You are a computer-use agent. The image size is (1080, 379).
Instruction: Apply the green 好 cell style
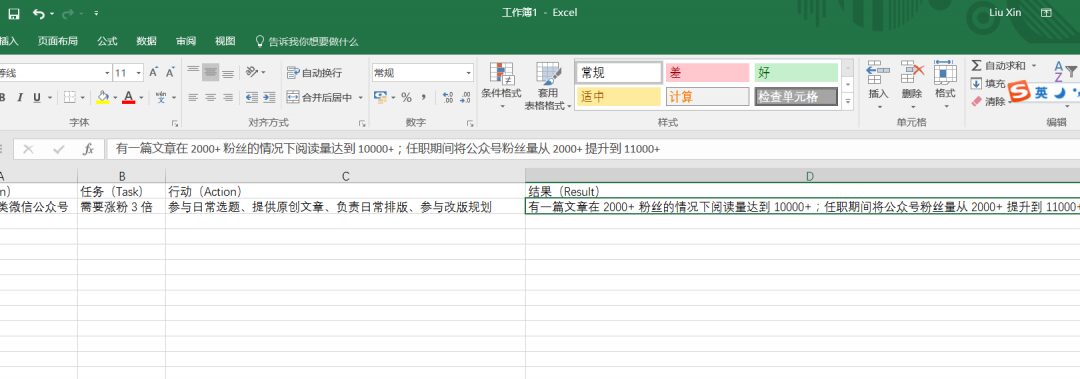pos(796,72)
